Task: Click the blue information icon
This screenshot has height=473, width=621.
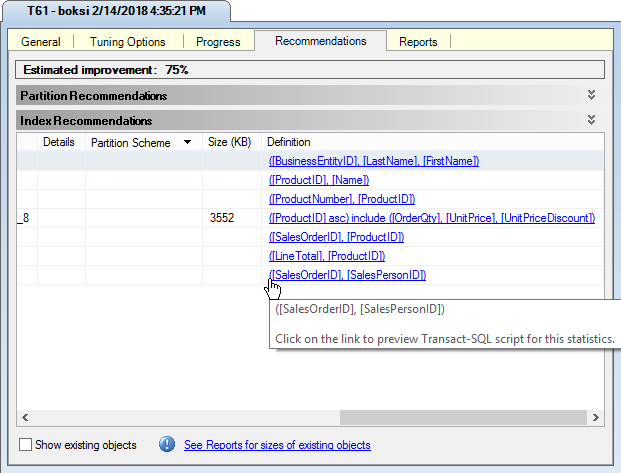Action: 167,444
